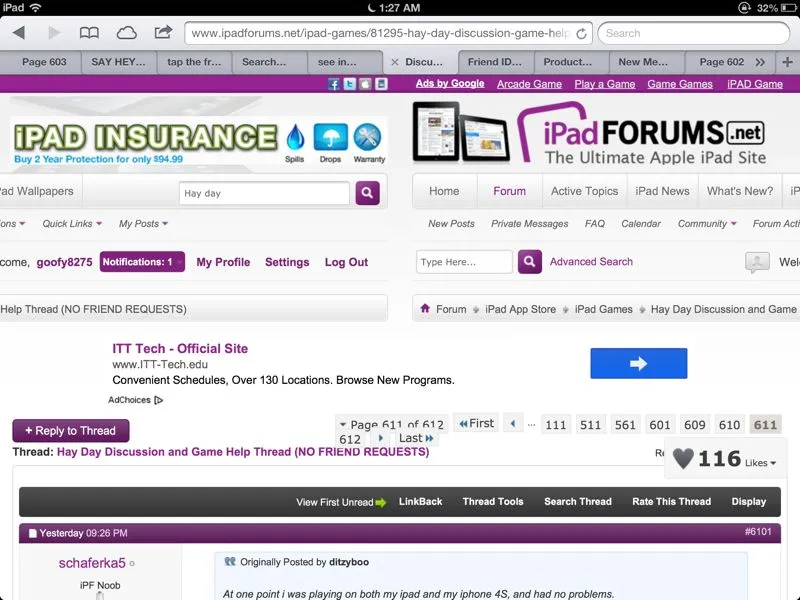Click the Facebook icon in purple bar
Image resolution: width=800 pixels, height=600 pixels.
[334, 84]
